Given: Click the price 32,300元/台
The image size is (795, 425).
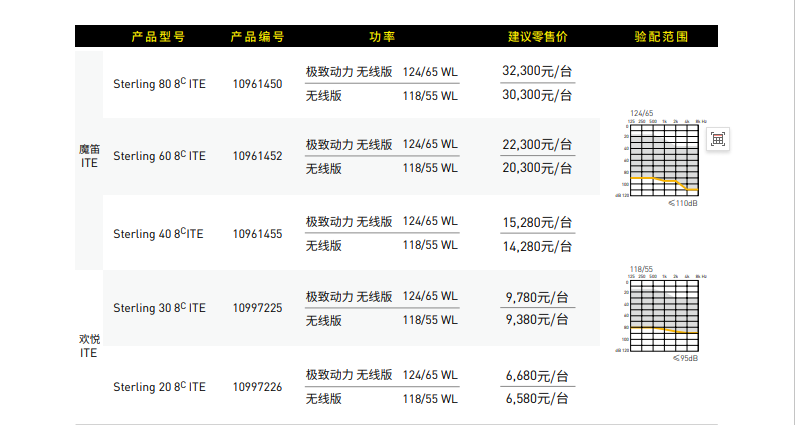Looking at the screenshot, I should pyautogui.click(x=537, y=71).
